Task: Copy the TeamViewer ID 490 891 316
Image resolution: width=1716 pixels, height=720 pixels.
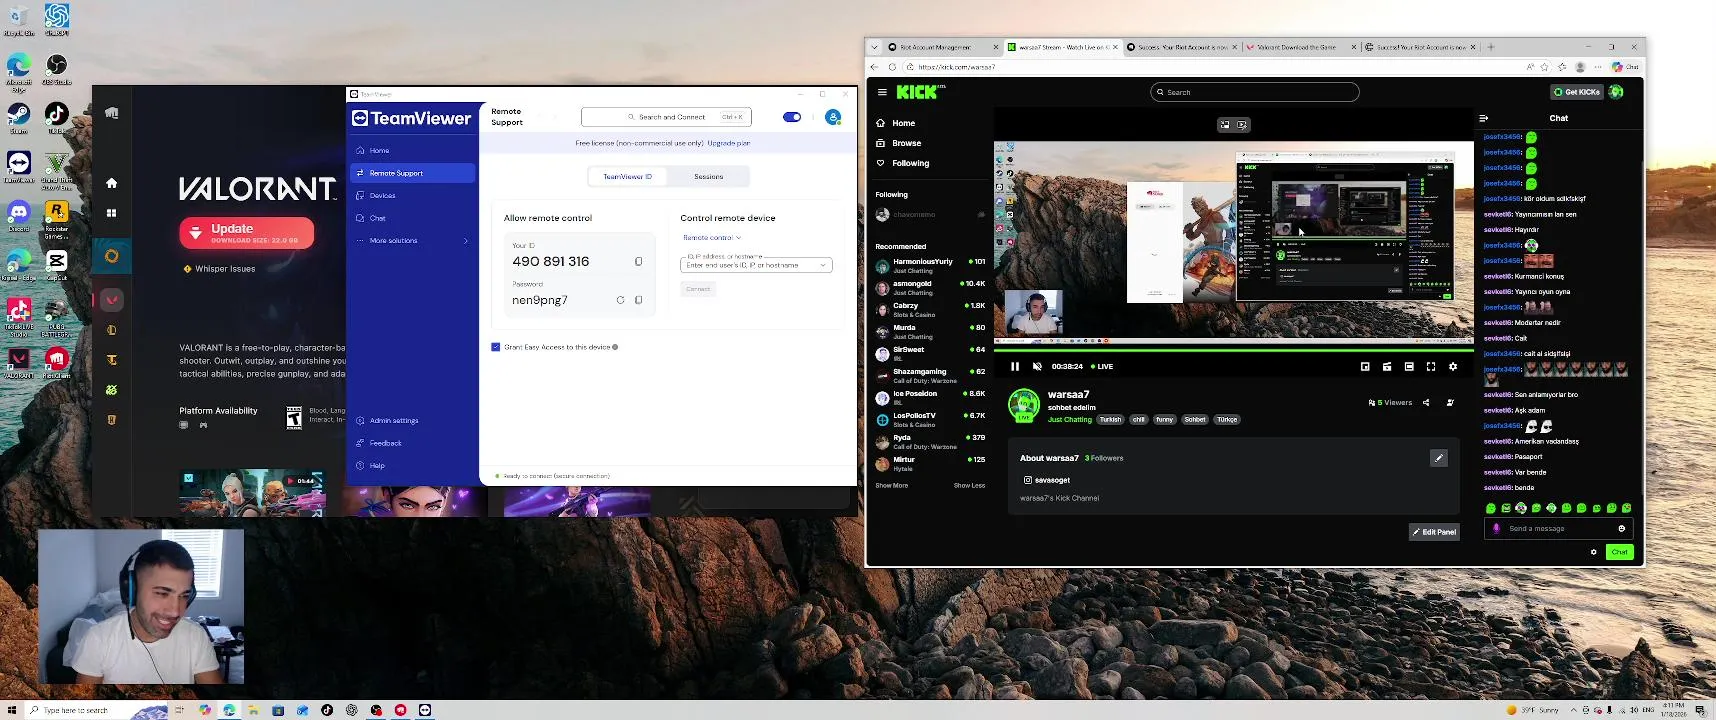Action: [x=638, y=262]
